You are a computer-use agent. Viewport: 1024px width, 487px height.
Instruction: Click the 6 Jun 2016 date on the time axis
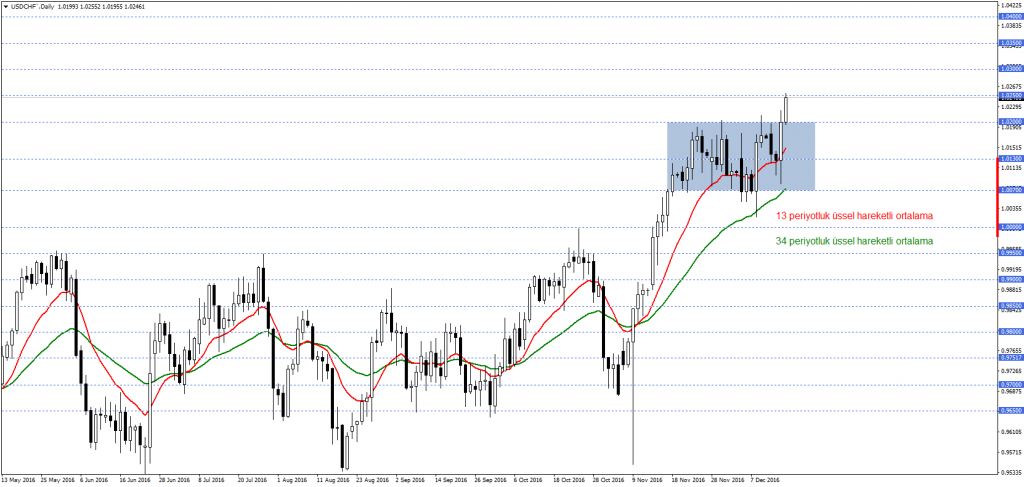click(94, 480)
